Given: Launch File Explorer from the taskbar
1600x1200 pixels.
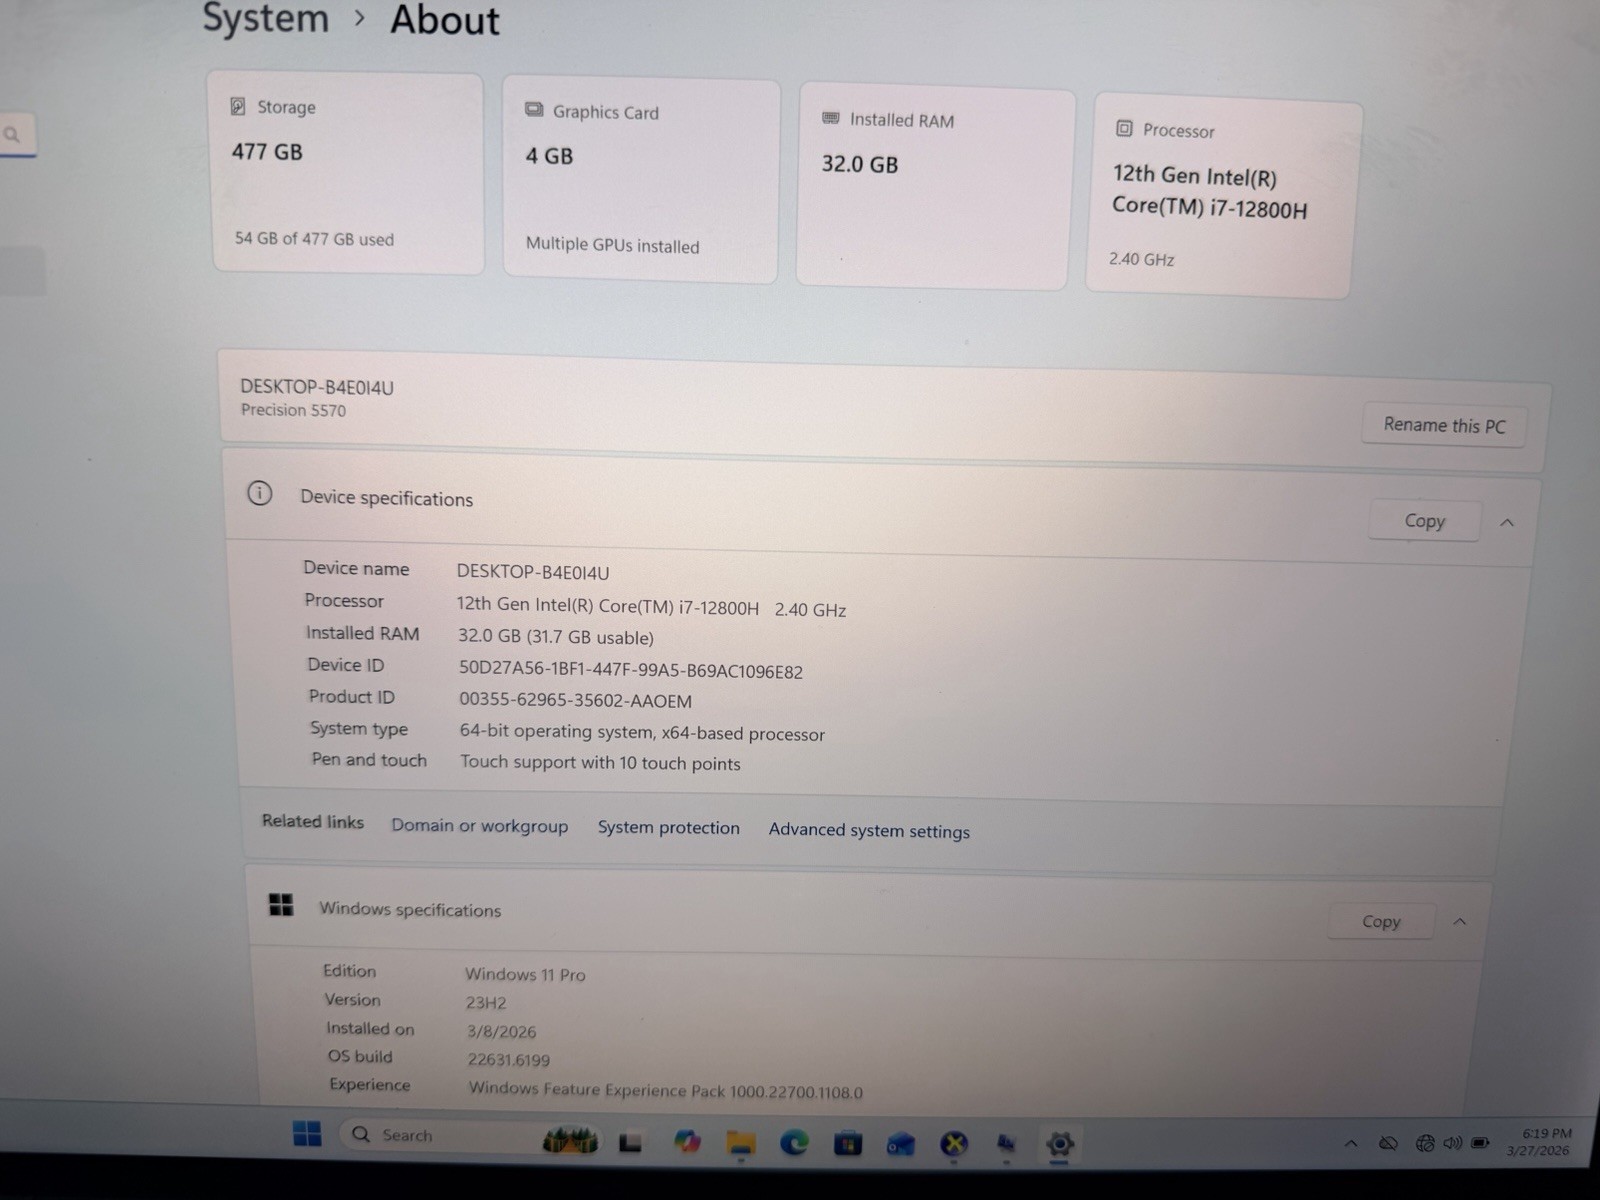Looking at the screenshot, I should (x=740, y=1140).
